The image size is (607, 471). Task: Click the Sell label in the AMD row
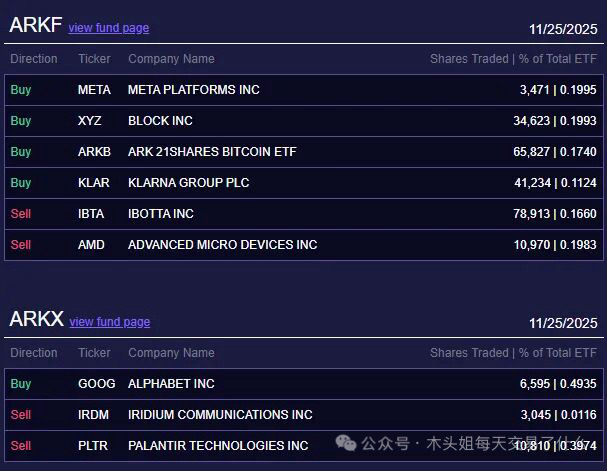[x=20, y=245]
